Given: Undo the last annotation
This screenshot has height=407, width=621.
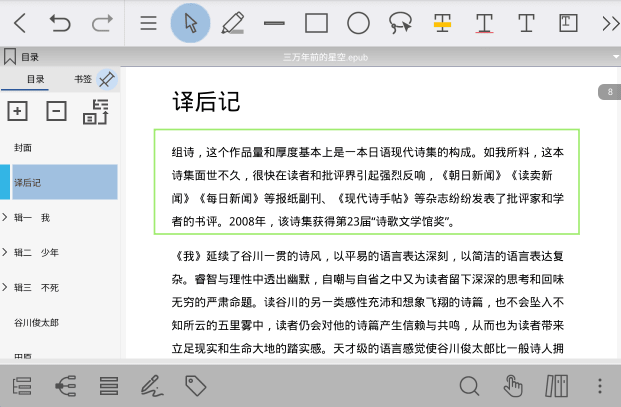Looking at the screenshot, I should pyautogui.click(x=60, y=23).
